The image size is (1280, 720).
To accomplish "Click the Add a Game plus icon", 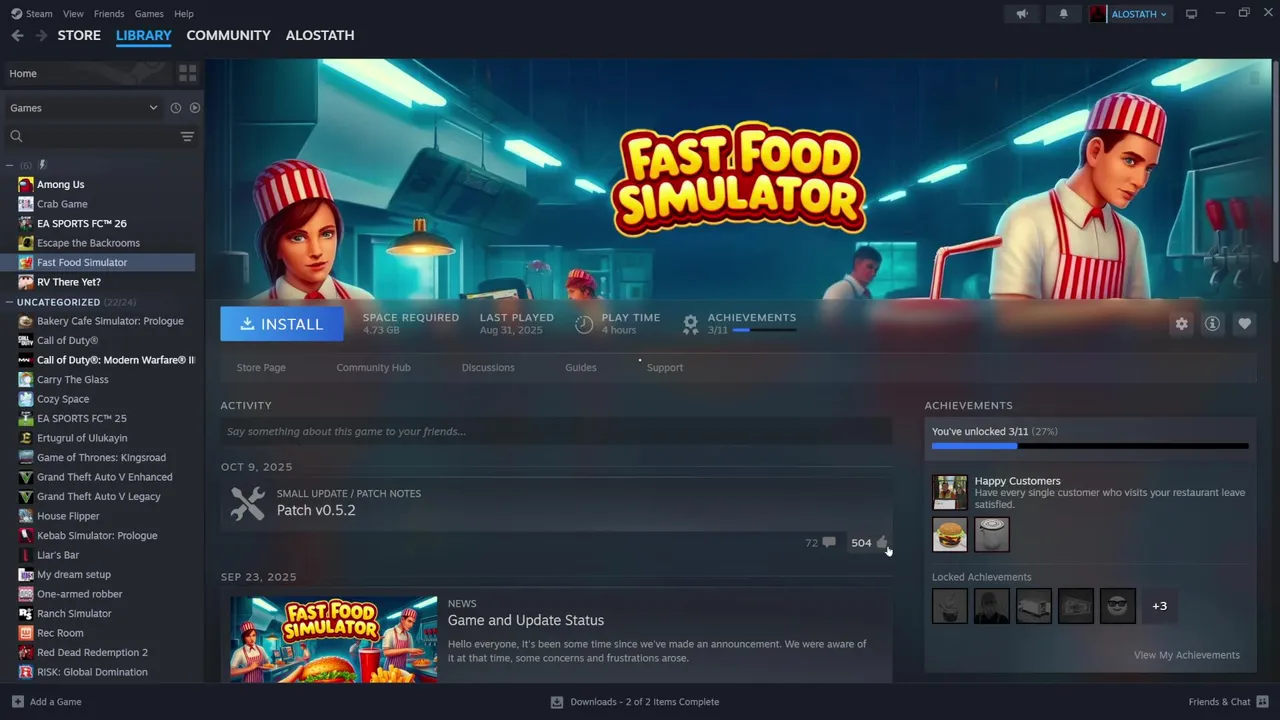I will click(17, 701).
